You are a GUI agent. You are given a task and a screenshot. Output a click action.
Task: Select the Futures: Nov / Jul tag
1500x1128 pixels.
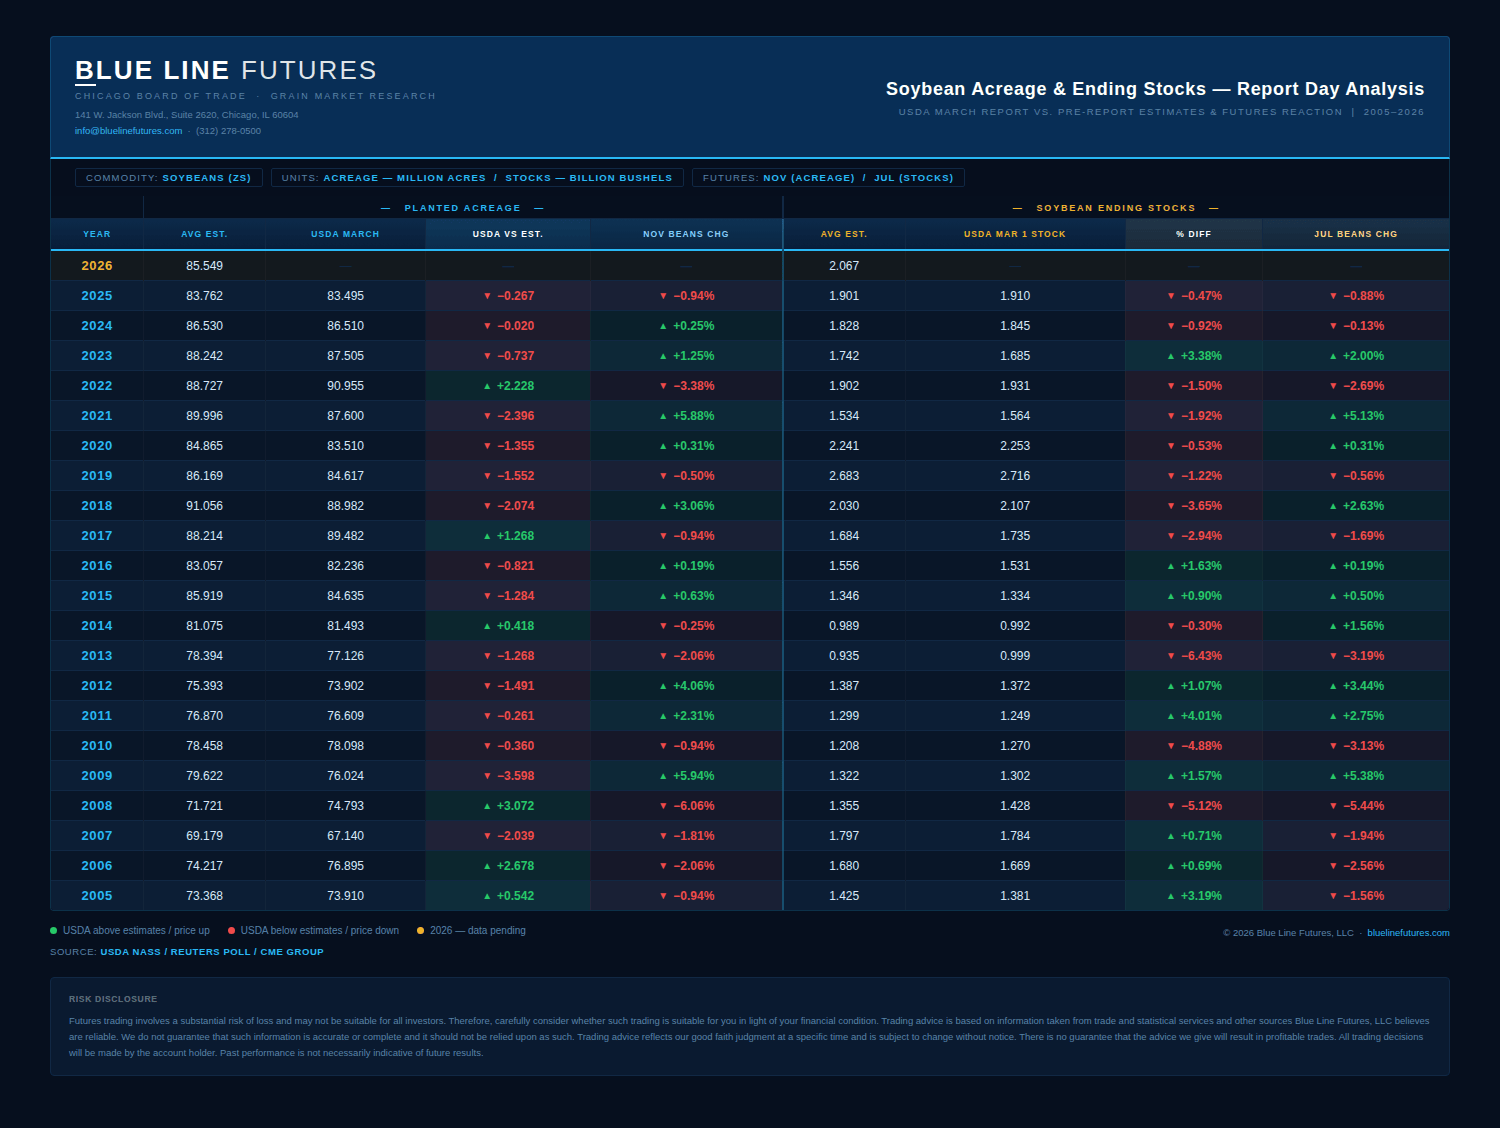coord(828,178)
